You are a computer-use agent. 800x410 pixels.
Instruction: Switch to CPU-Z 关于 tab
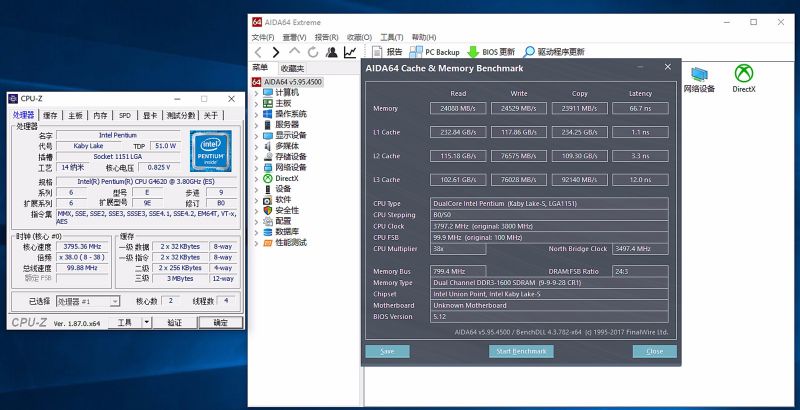click(211, 116)
